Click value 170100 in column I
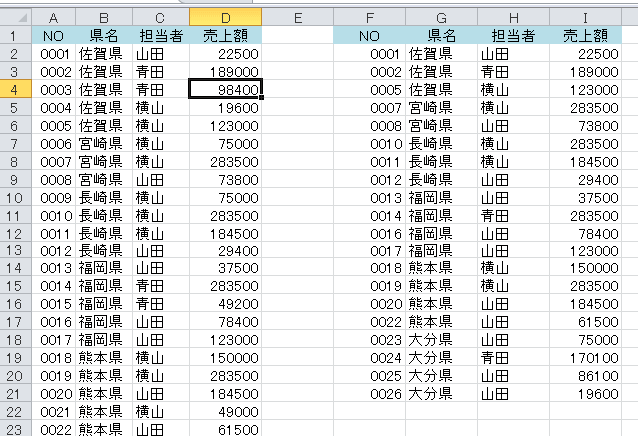The height and width of the screenshot is (436, 638). click(586, 358)
